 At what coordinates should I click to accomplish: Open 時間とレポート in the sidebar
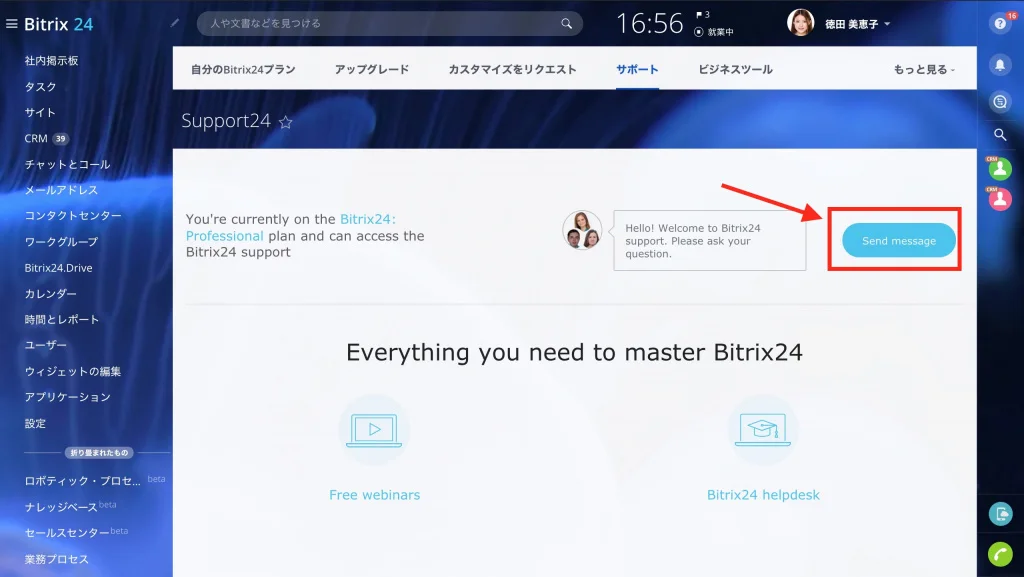click(x=61, y=319)
